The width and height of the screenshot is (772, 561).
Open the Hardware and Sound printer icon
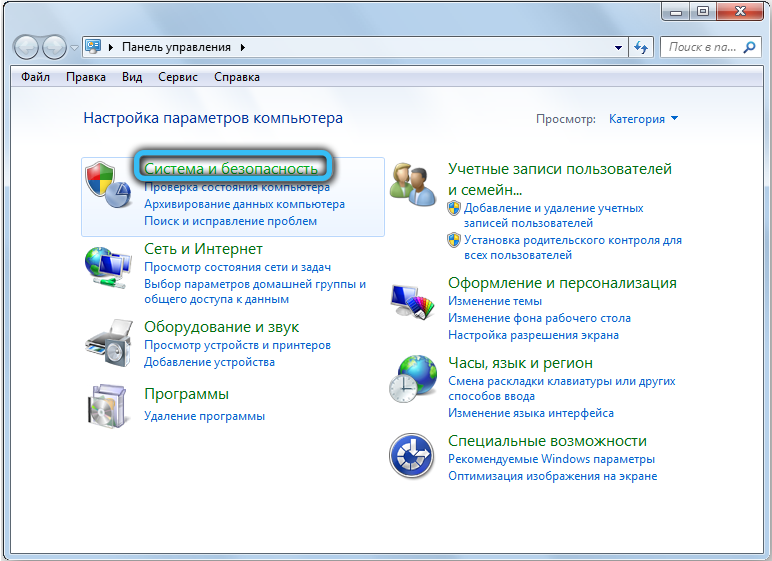[x=109, y=343]
